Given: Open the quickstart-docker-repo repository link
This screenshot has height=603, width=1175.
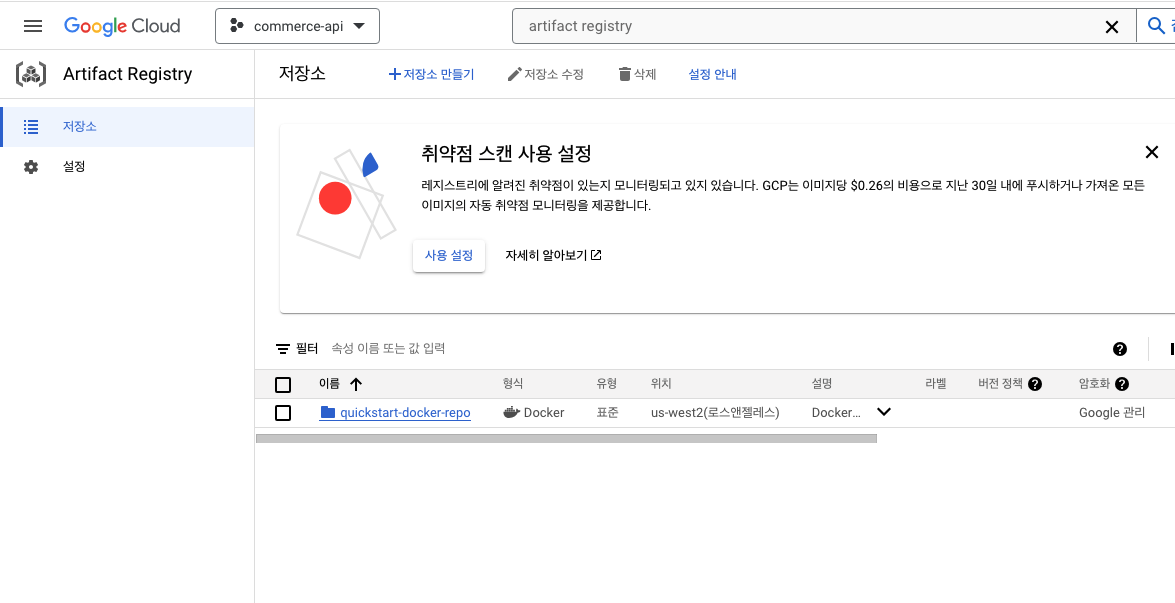Looking at the screenshot, I should tap(405, 413).
